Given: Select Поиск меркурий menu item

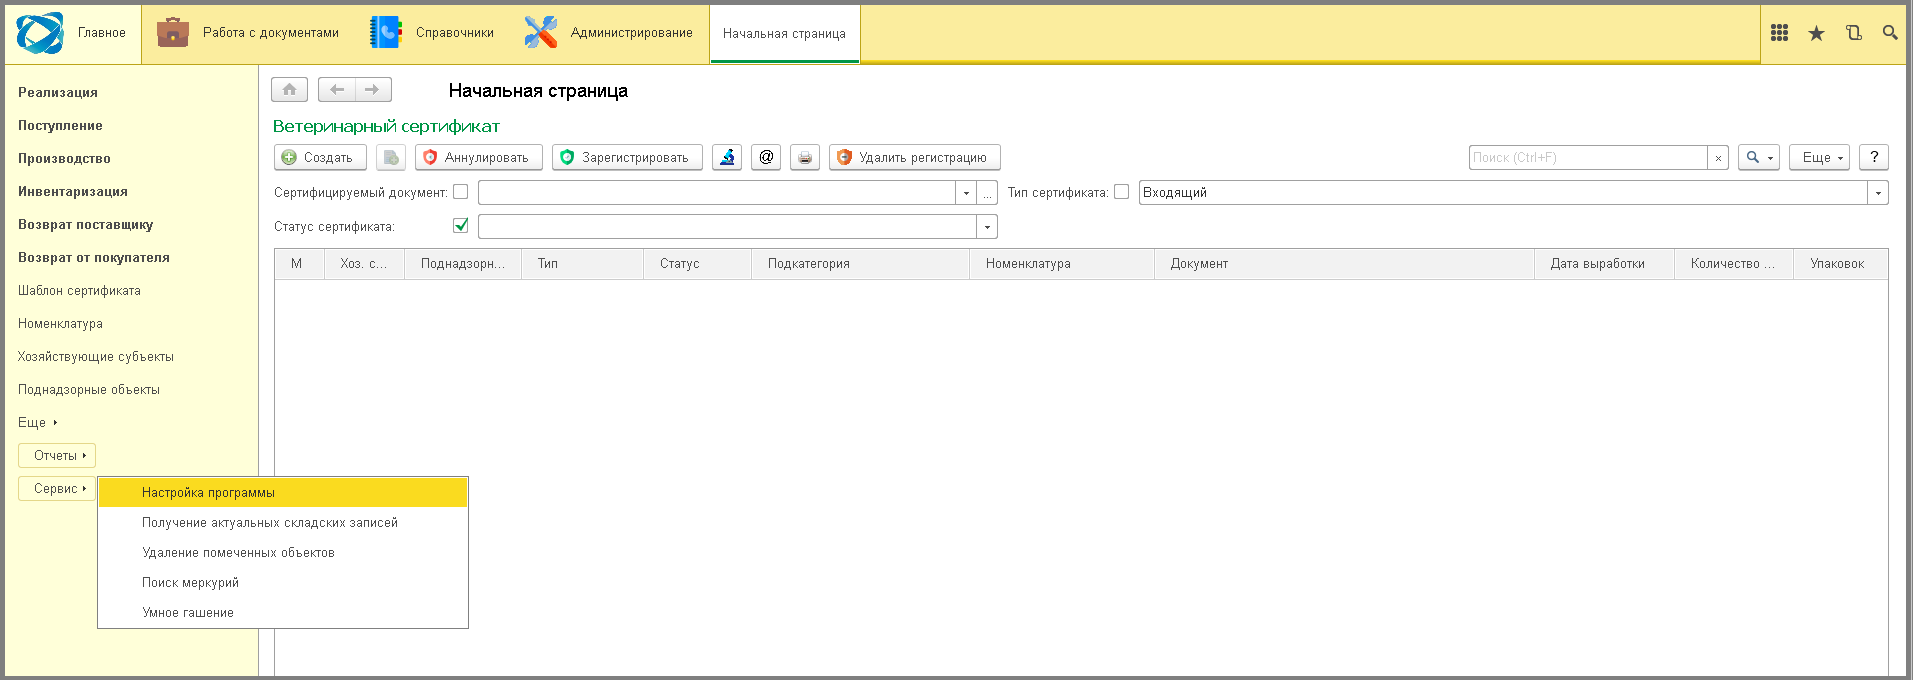Looking at the screenshot, I should coord(283,582).
